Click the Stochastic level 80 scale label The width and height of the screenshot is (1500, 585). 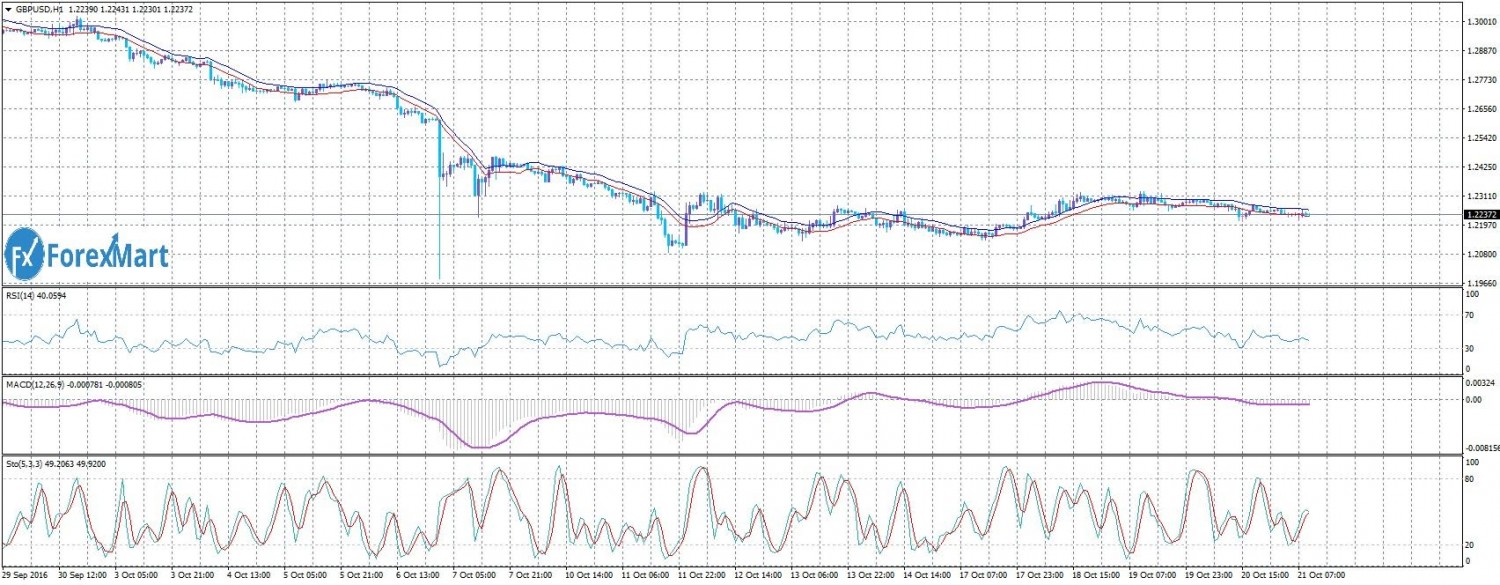pos(1470,480)
